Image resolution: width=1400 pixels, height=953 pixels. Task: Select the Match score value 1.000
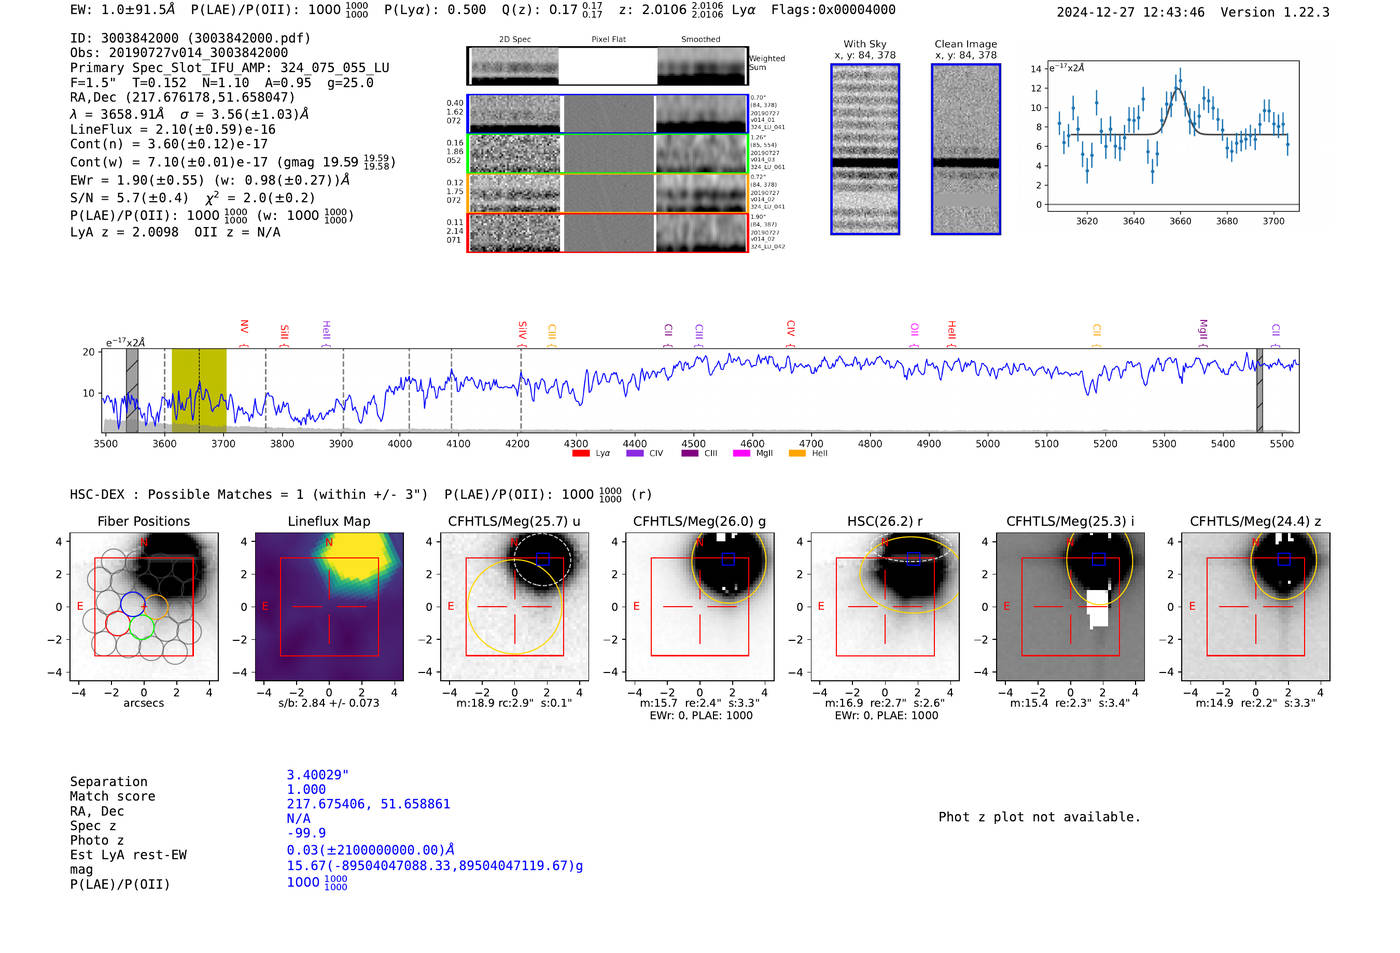point(306,789)
